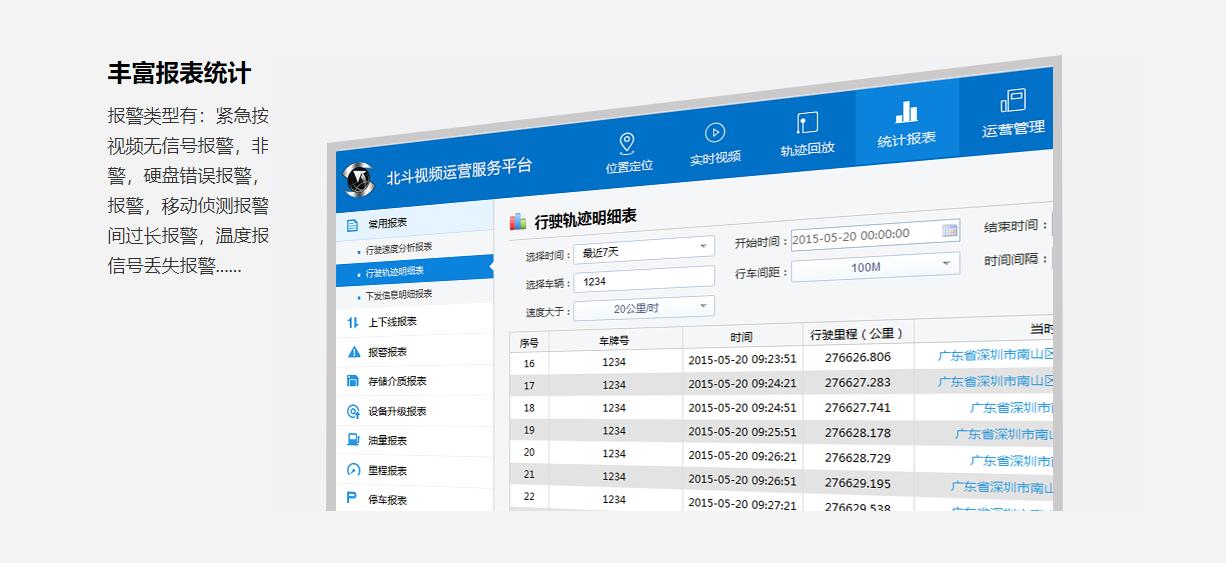Switch to the 实时视频 tab label
1226x563 pixels.
pyautogui.click(x=715, y=157)
